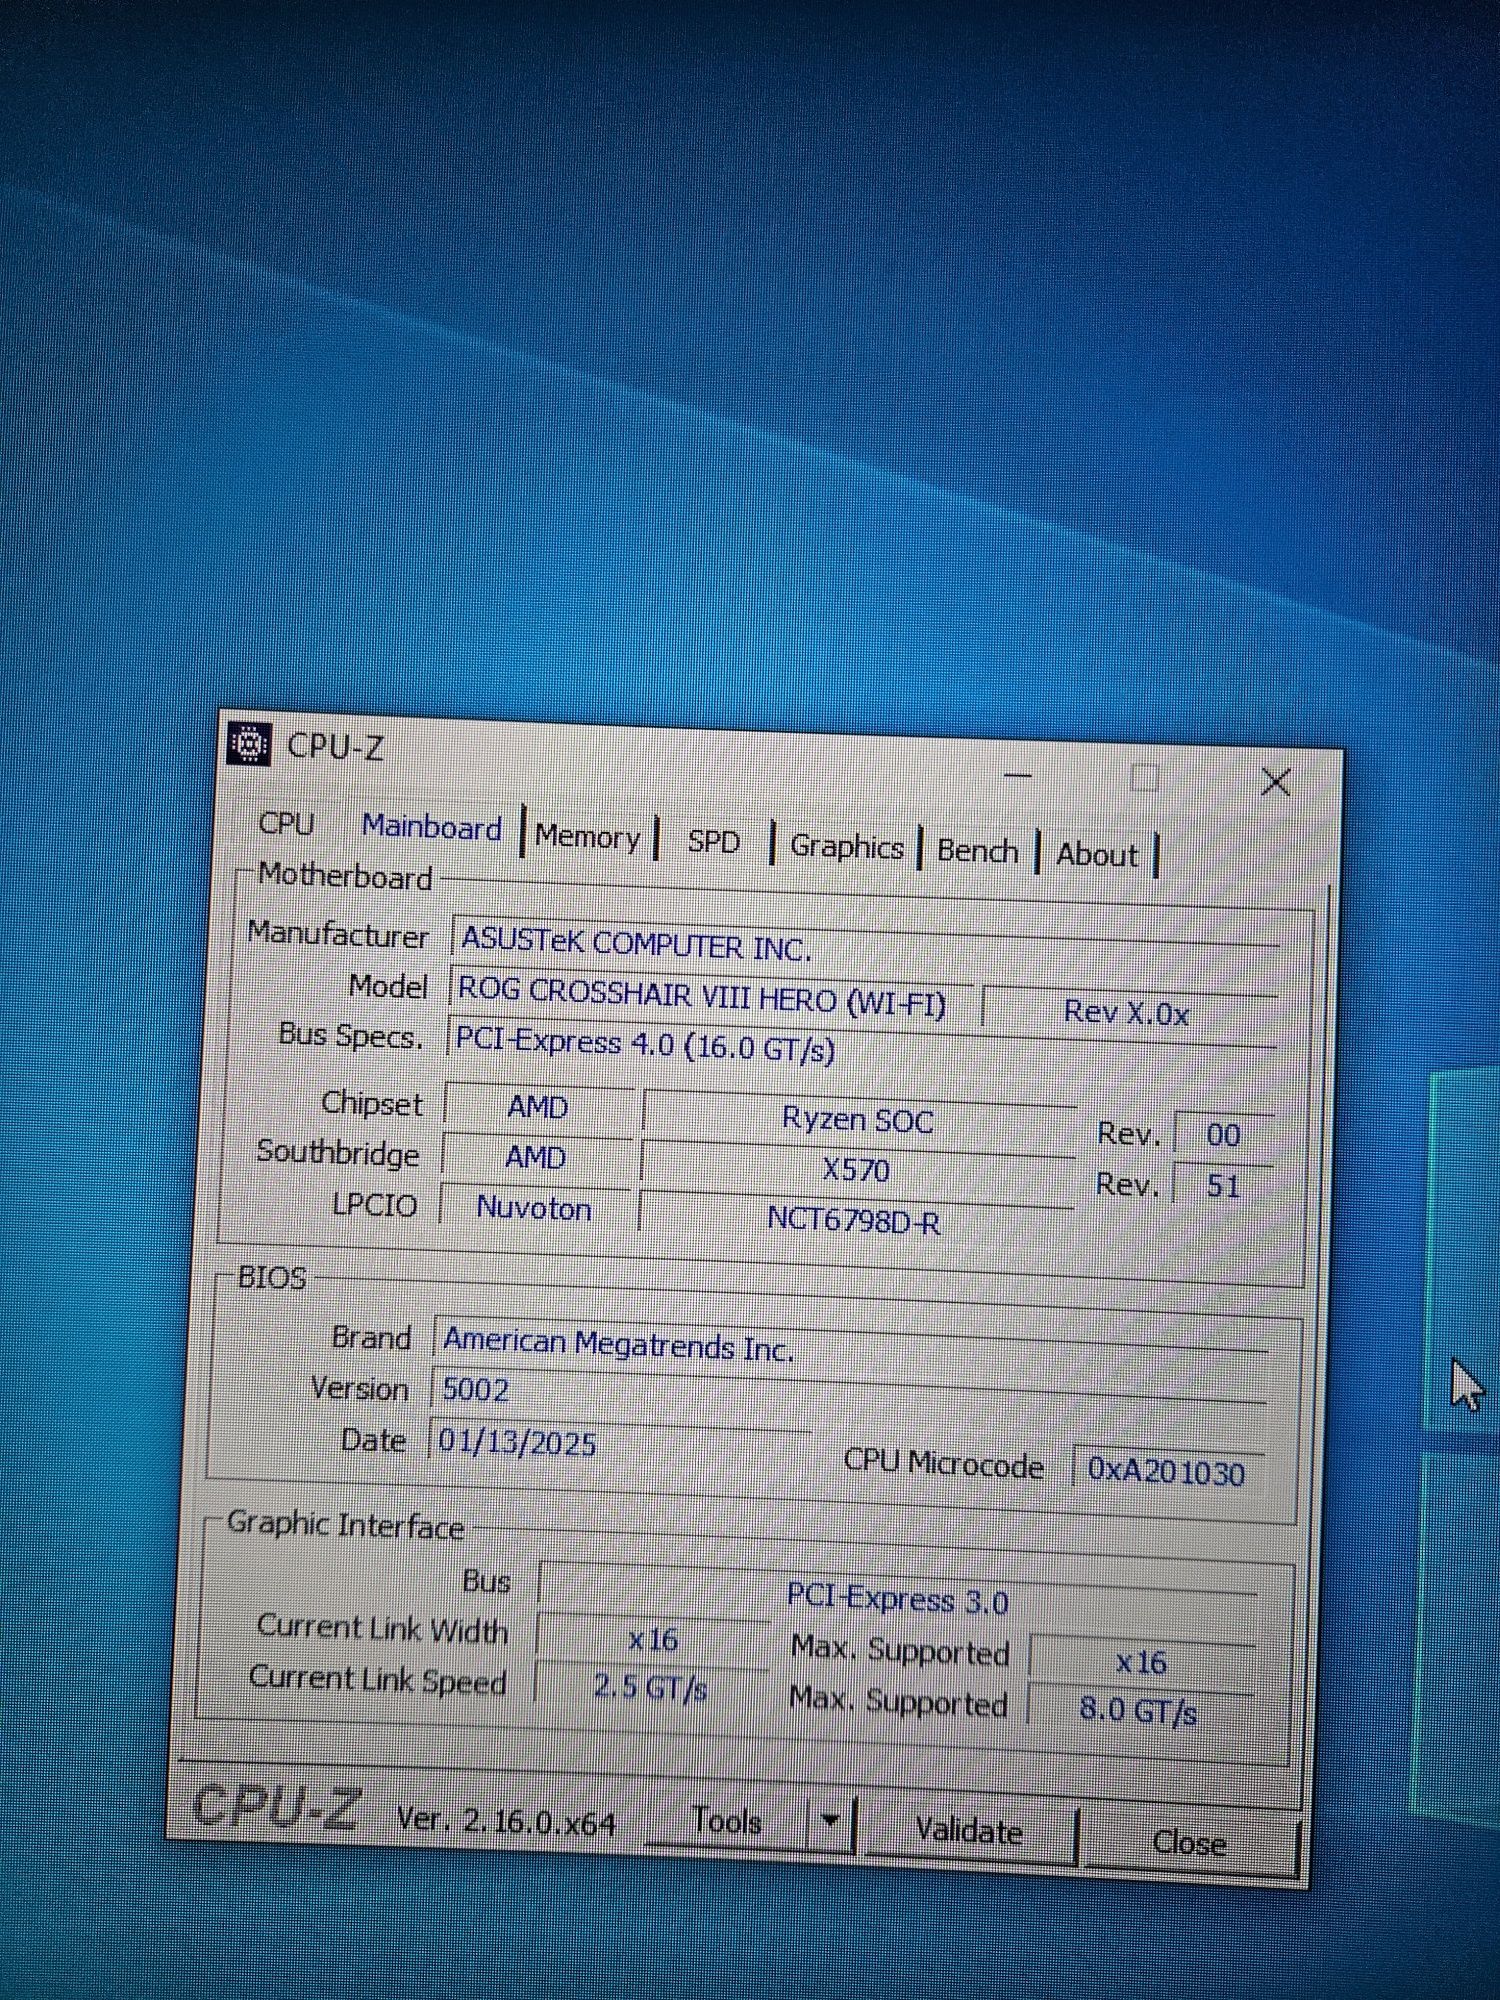The height and width of the screenshot is (2000, 1500).
Task: Click the CPU-Z title bar text
Action: coord(335,746)
